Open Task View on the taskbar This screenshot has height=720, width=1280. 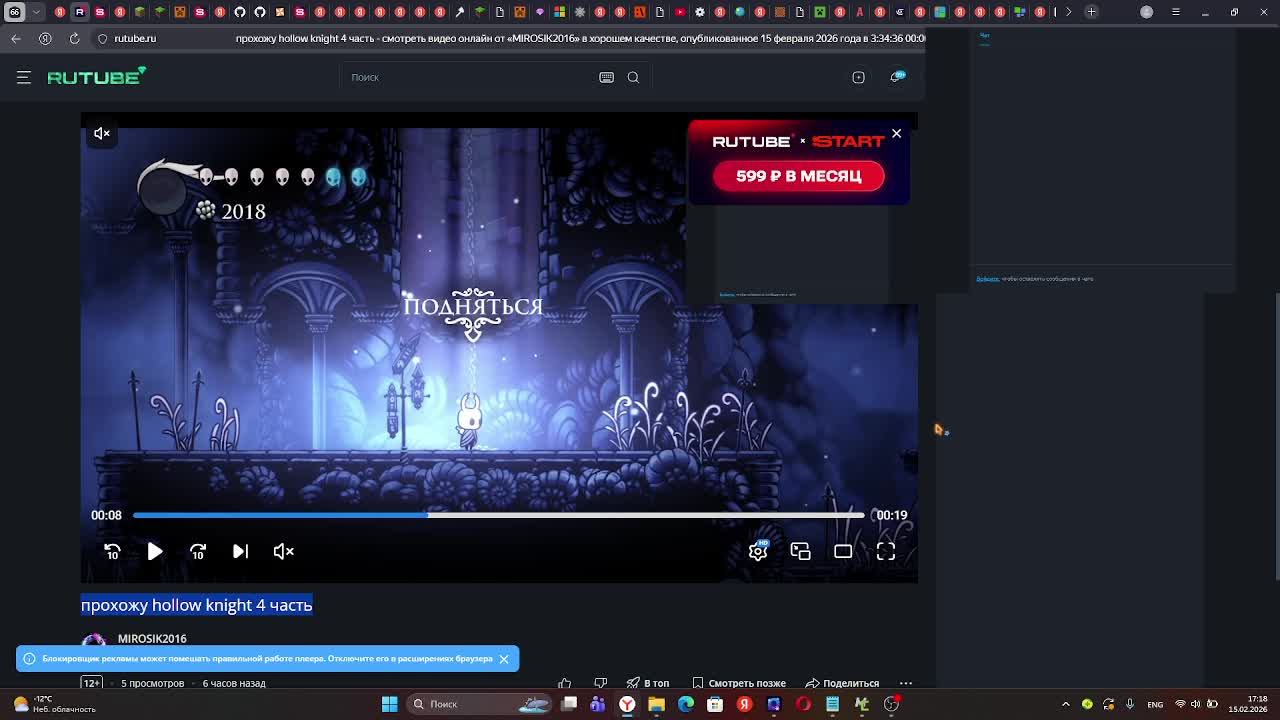point(569,704)
